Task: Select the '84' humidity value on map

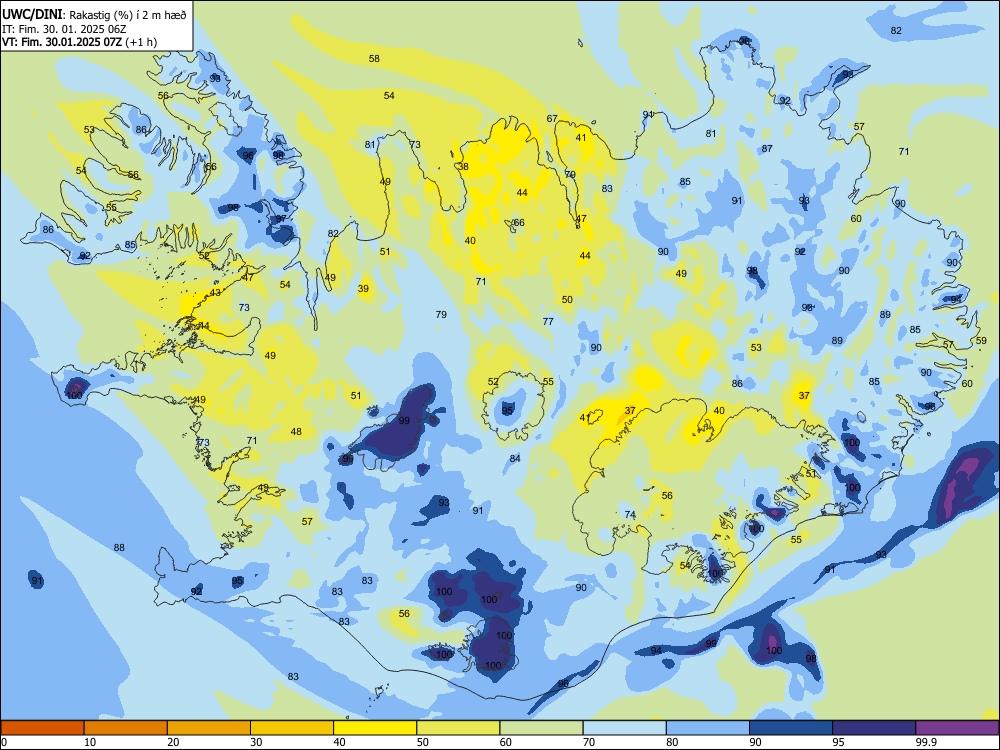Action: point(515,458)
